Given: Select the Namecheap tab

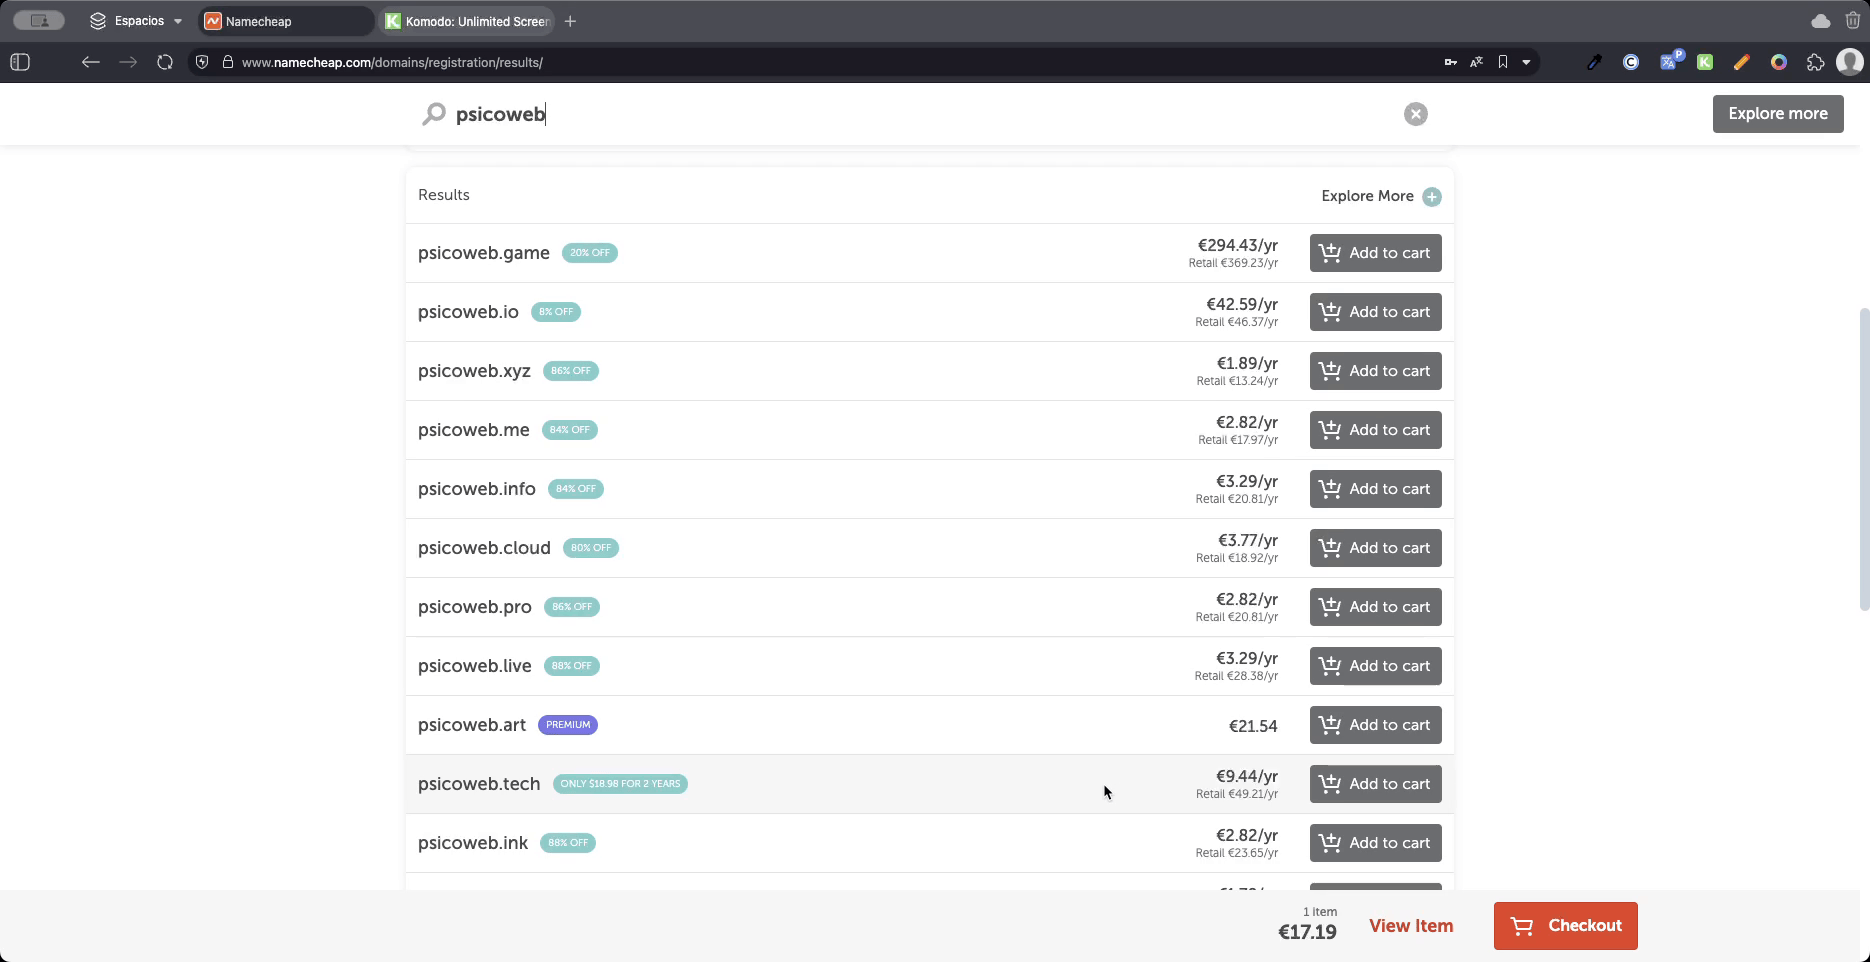Looking at the screenshot, I should 285,21.
